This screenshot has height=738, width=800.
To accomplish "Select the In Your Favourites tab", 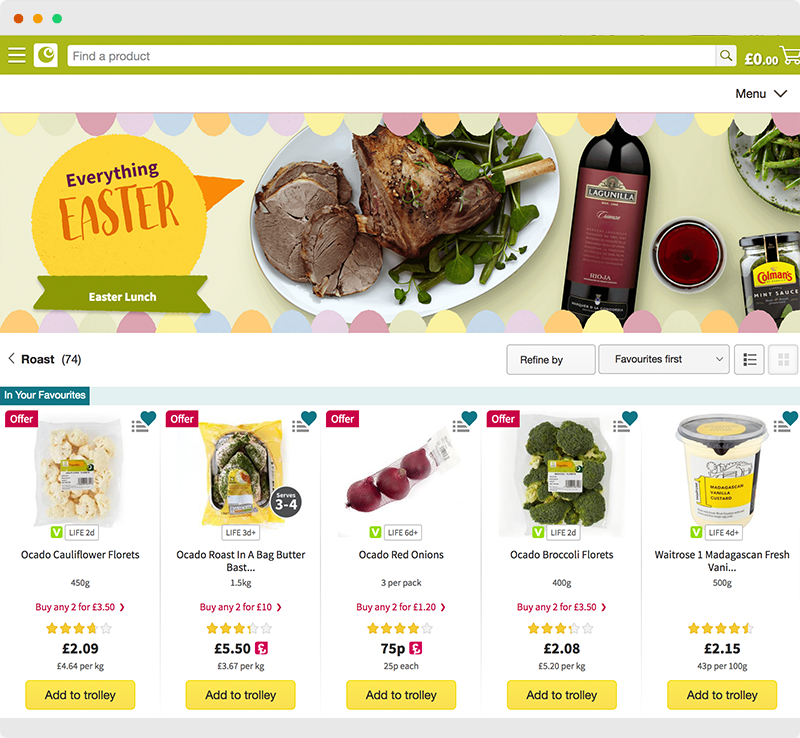I will [45, 395].
